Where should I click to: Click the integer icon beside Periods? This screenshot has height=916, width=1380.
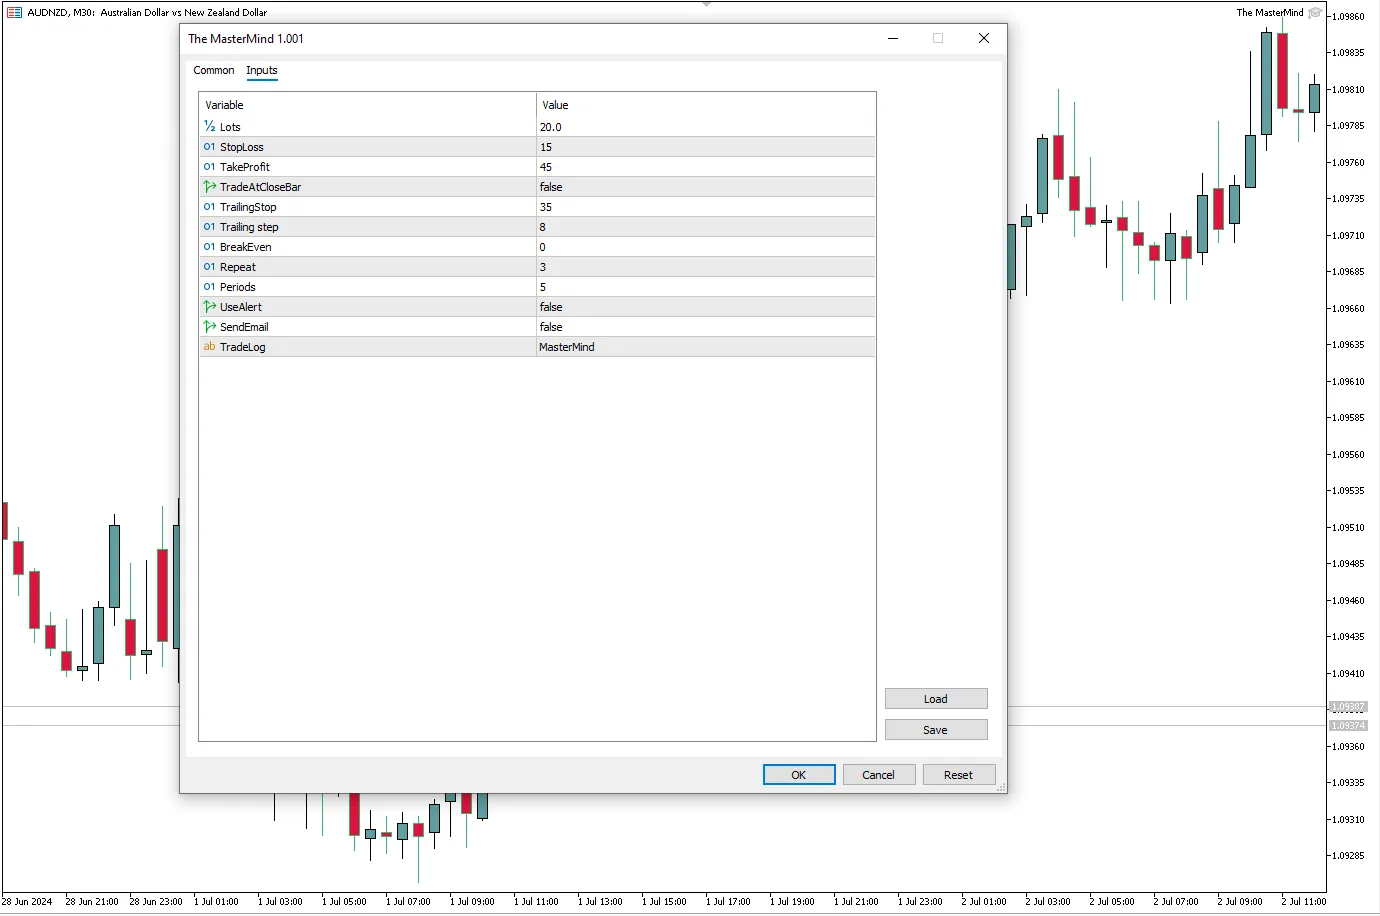pyautogui.click(x=210, y=287)
